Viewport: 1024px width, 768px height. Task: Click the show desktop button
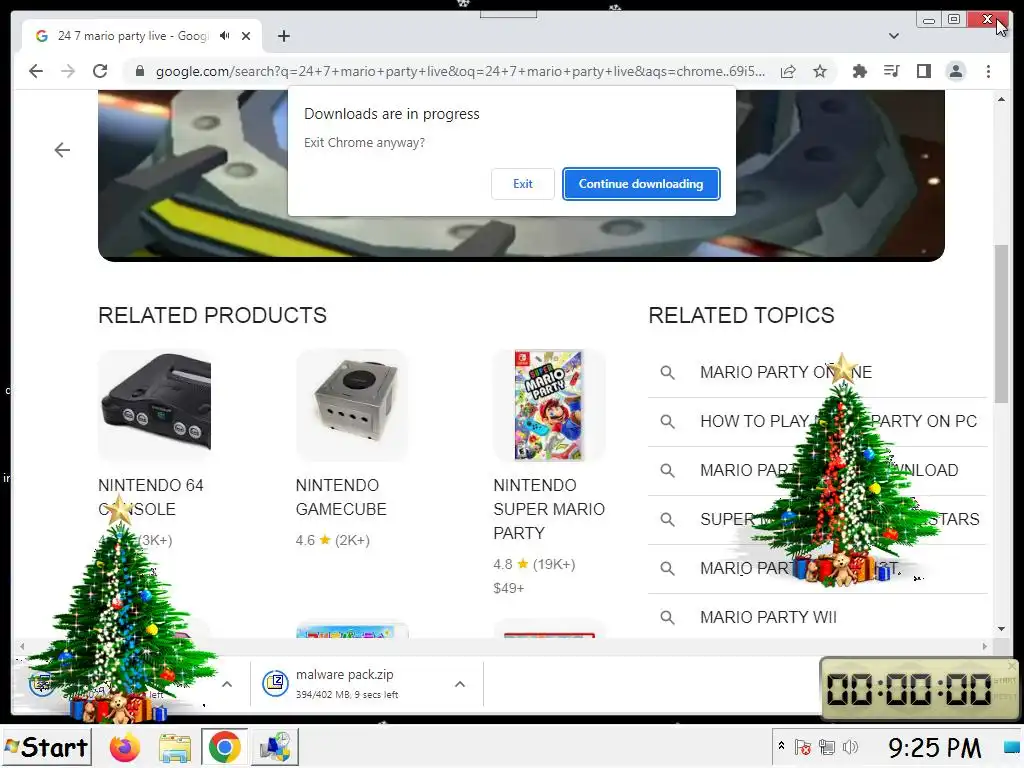click(x=1012, y=747)
